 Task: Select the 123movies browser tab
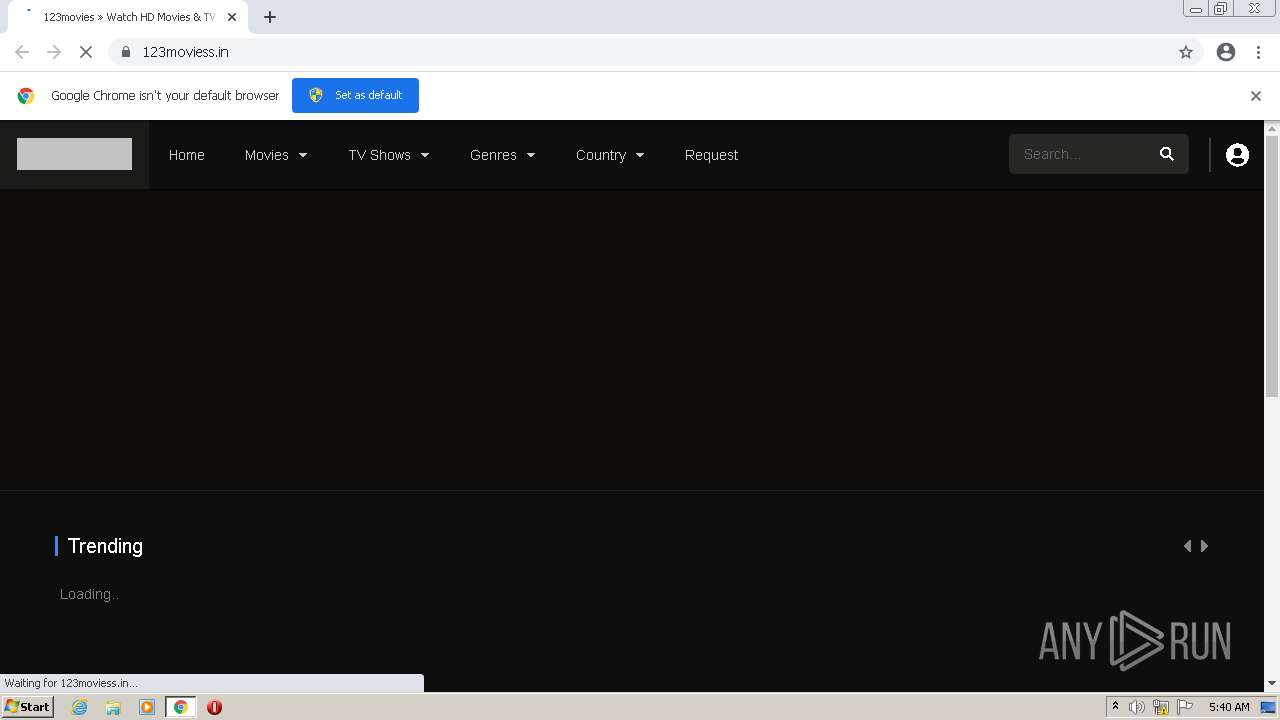coord(128,17)
